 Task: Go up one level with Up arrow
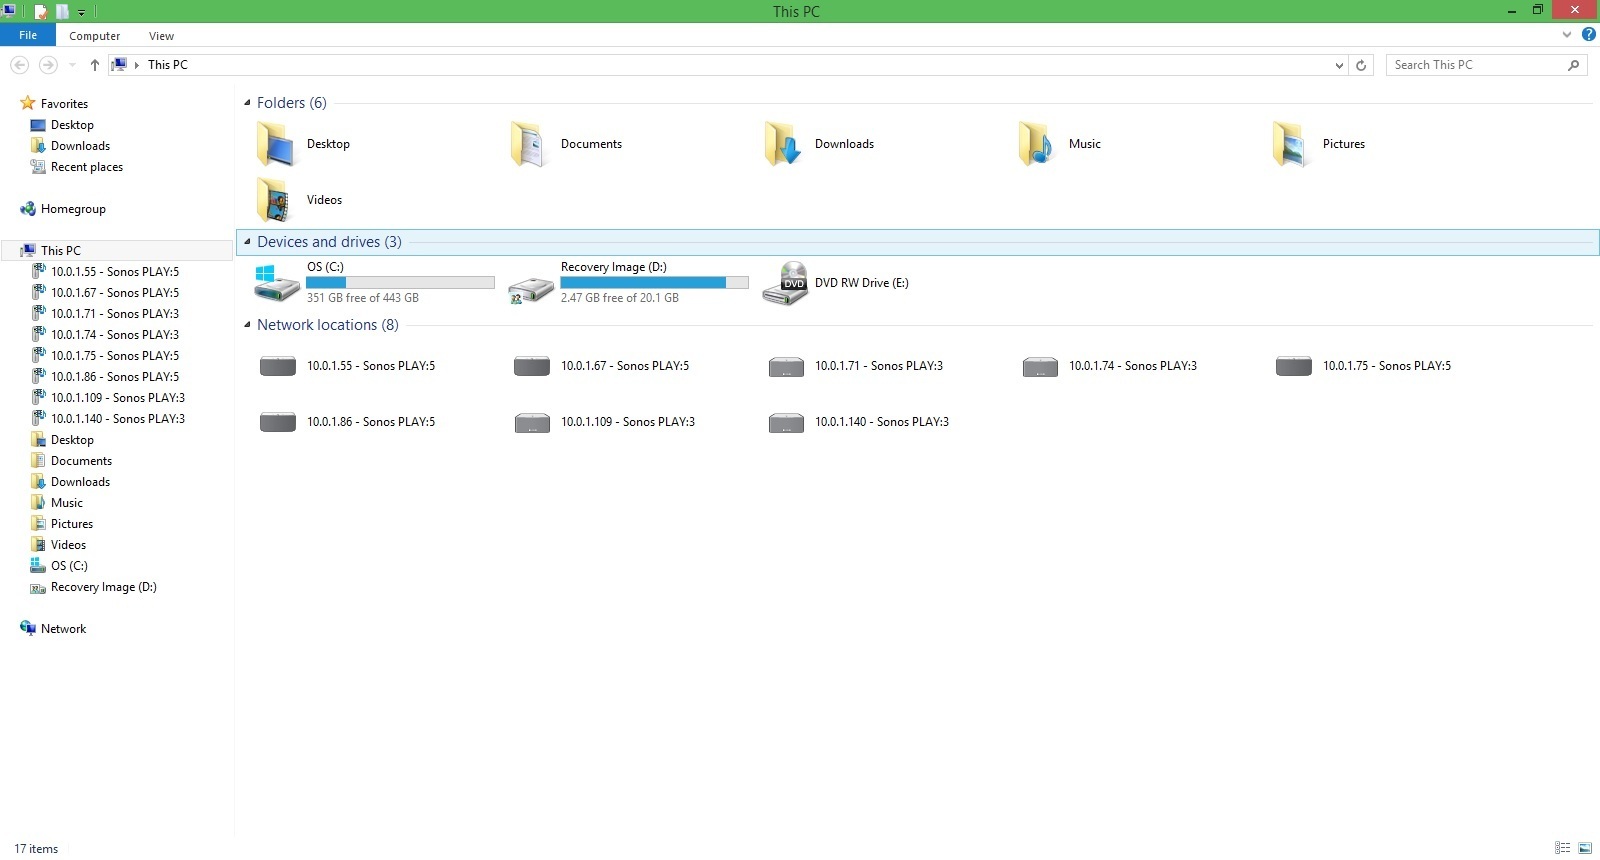[94, 65]
